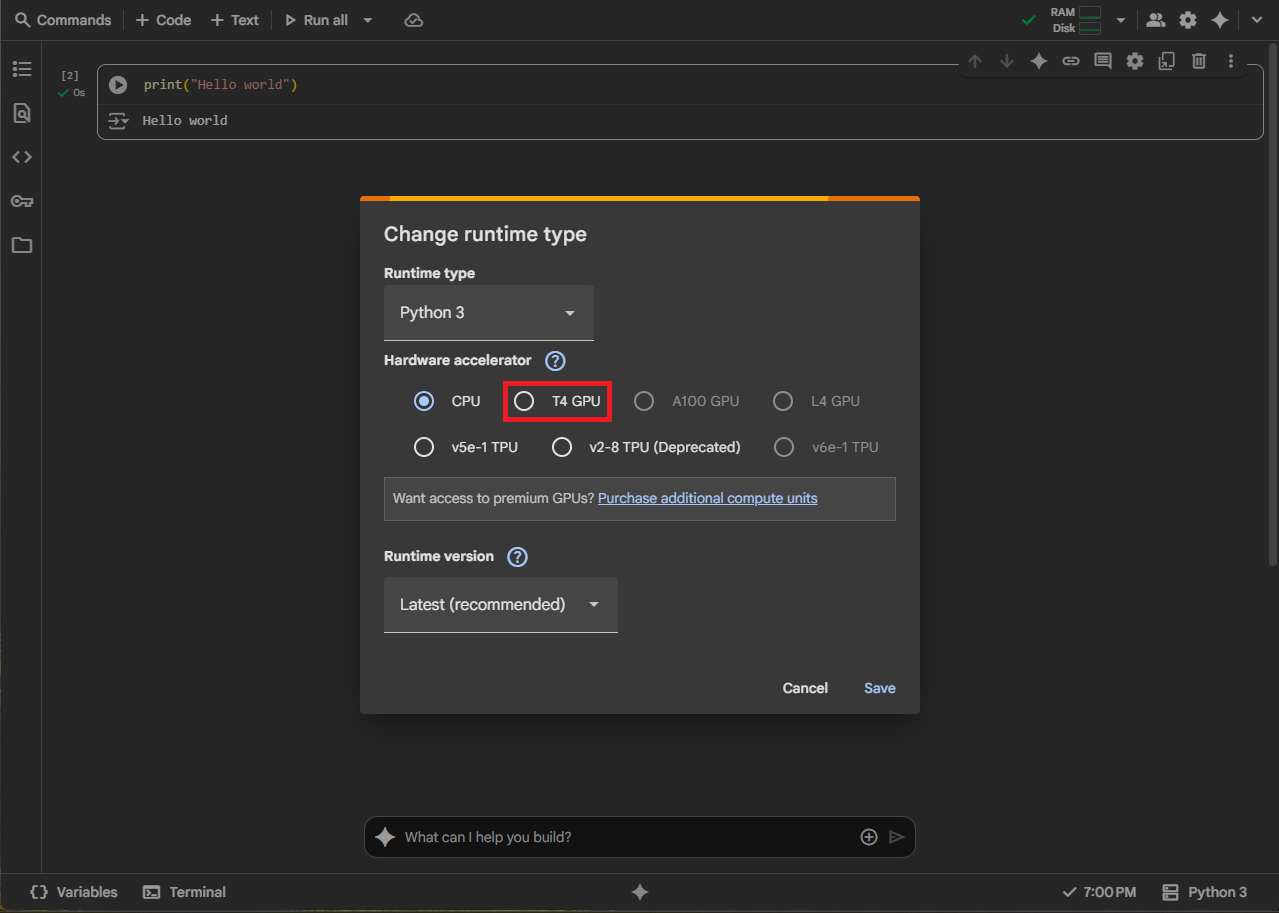Open the Files folder icon in sidebar
1279x913 pixels.
point(22,245)
